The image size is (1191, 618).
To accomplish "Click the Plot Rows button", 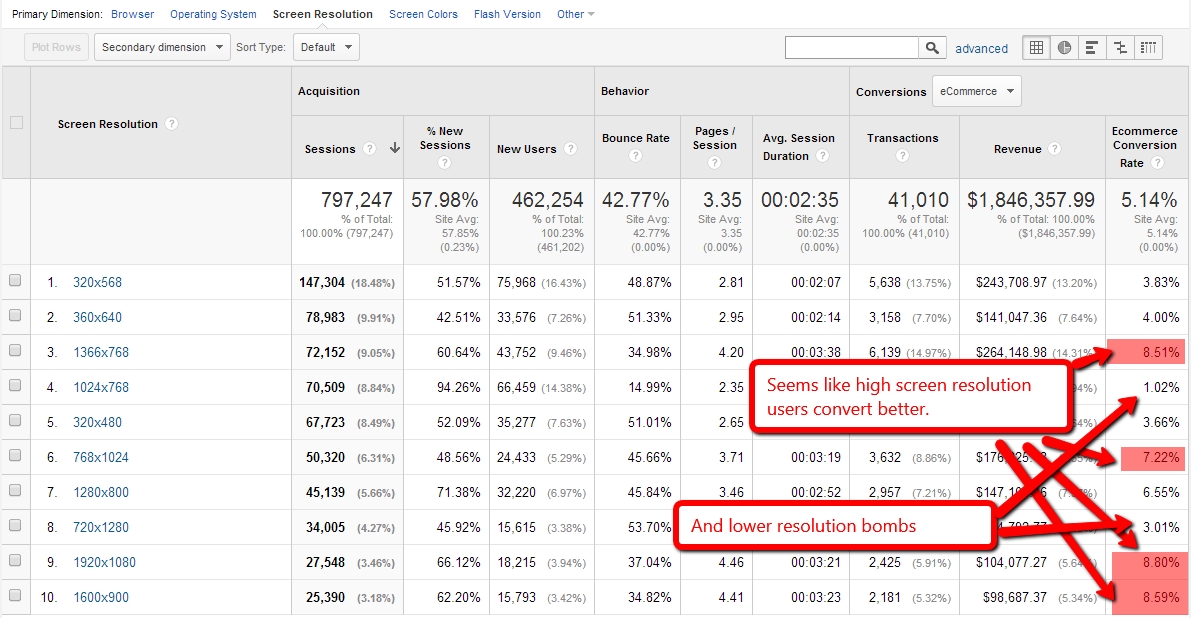I will tap(55, 46).
